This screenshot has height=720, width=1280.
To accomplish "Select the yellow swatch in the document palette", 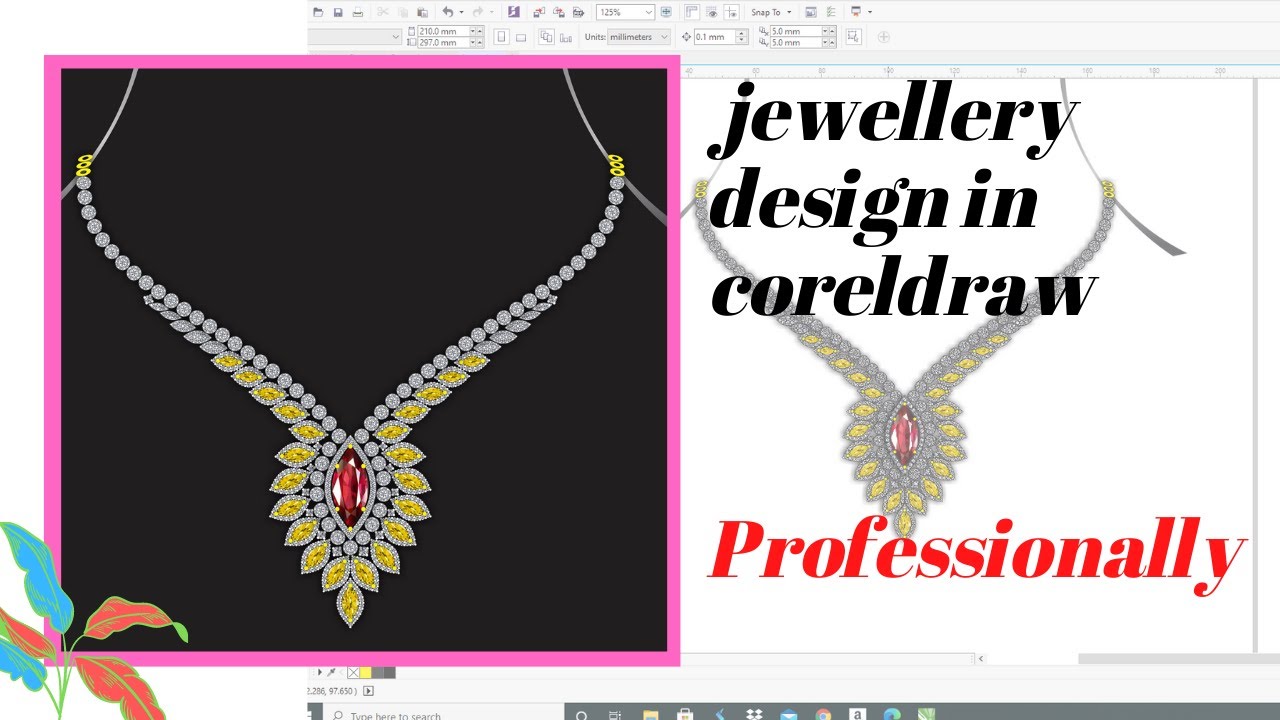I will coord(365,672).
